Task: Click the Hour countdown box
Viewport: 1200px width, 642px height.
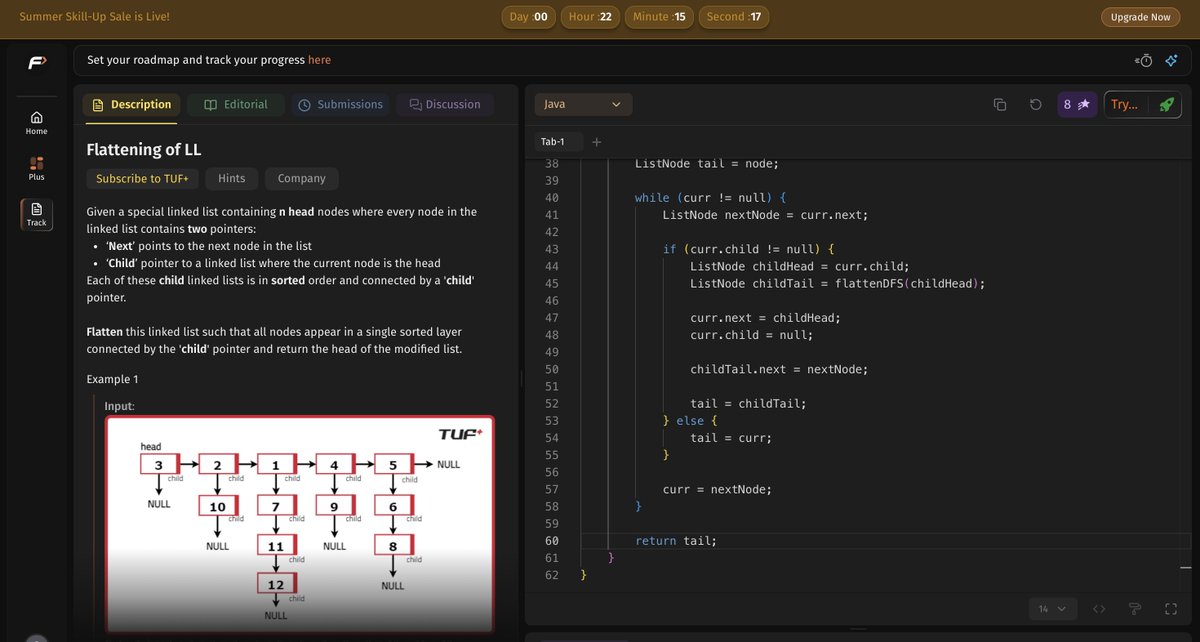Action: tap(590, 17)
